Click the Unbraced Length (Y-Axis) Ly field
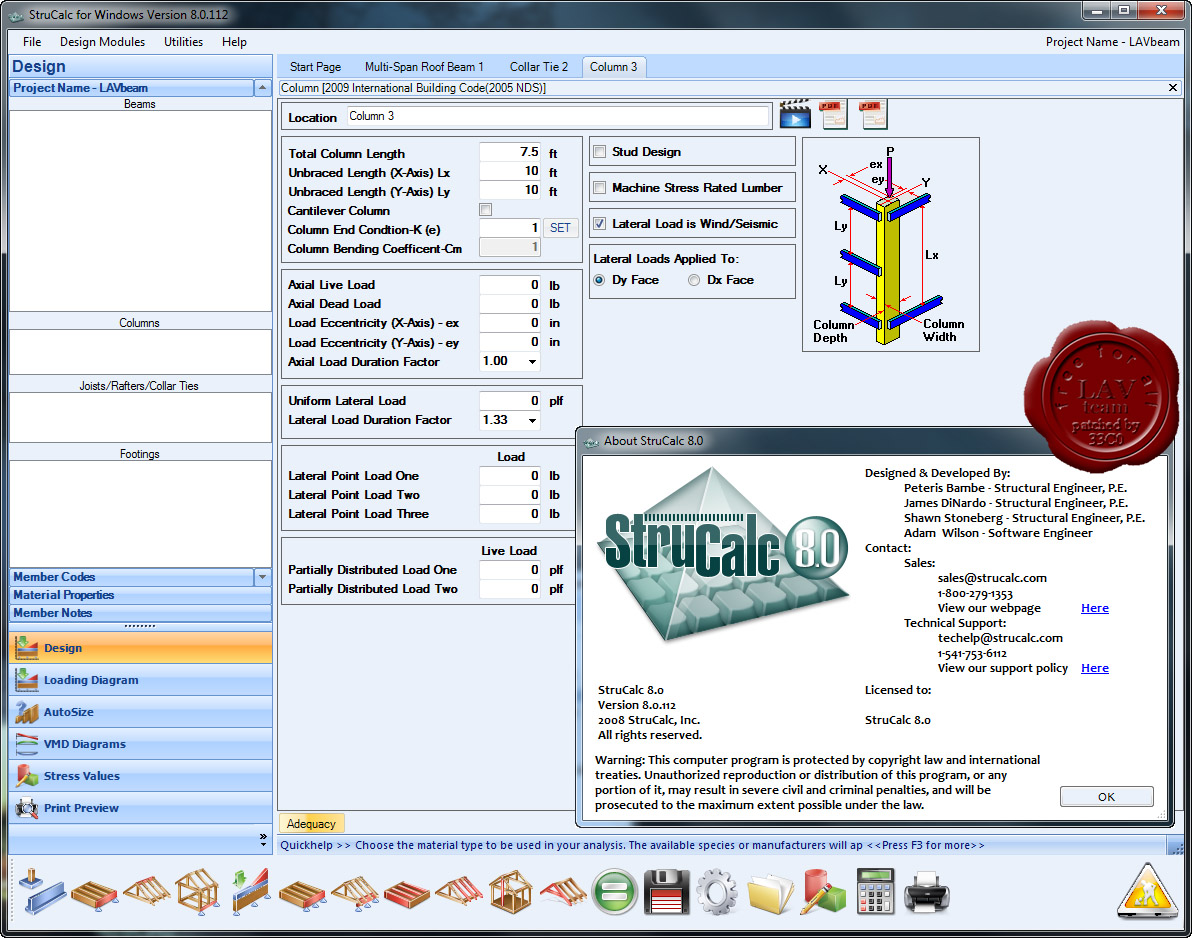 510,191
